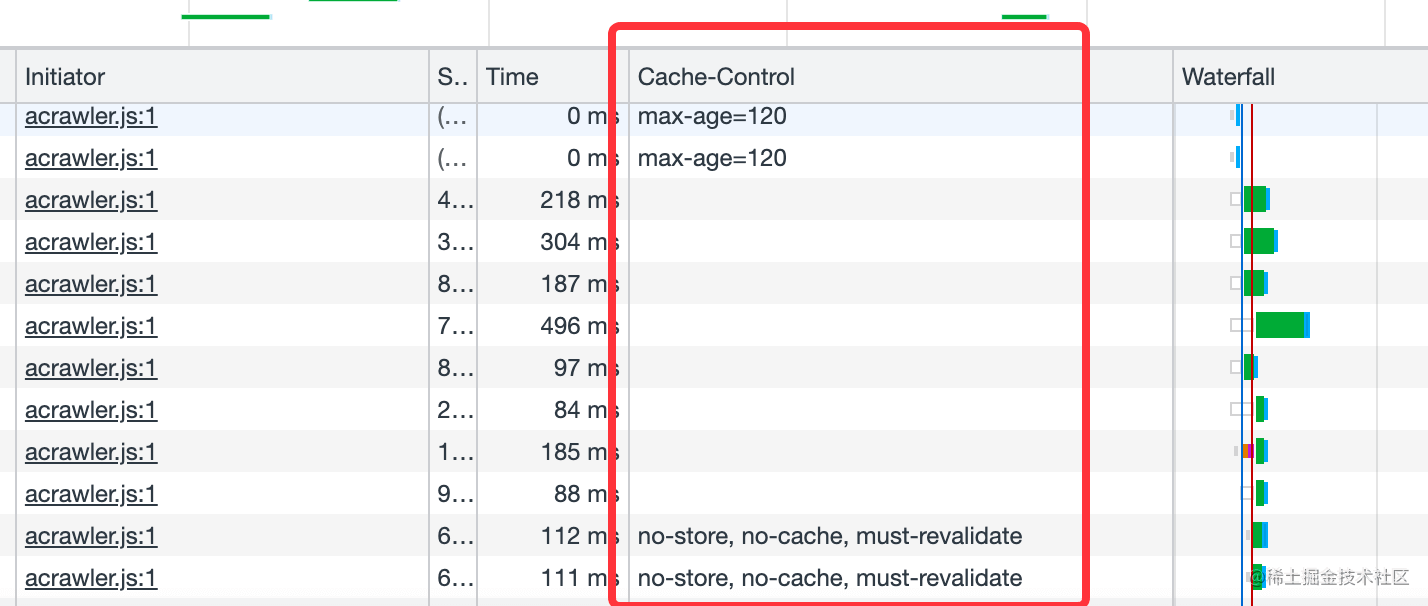The width and height of the screenshot is (1428, 606).
Task: Click the 88 ms time cell
Action: pos(580,494)
